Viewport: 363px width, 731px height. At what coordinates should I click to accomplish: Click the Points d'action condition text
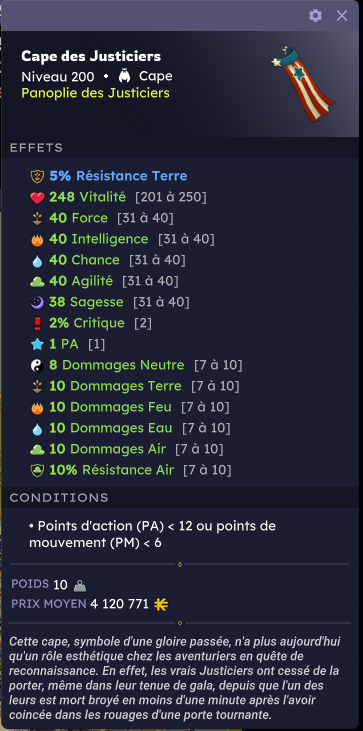(152, 534)
